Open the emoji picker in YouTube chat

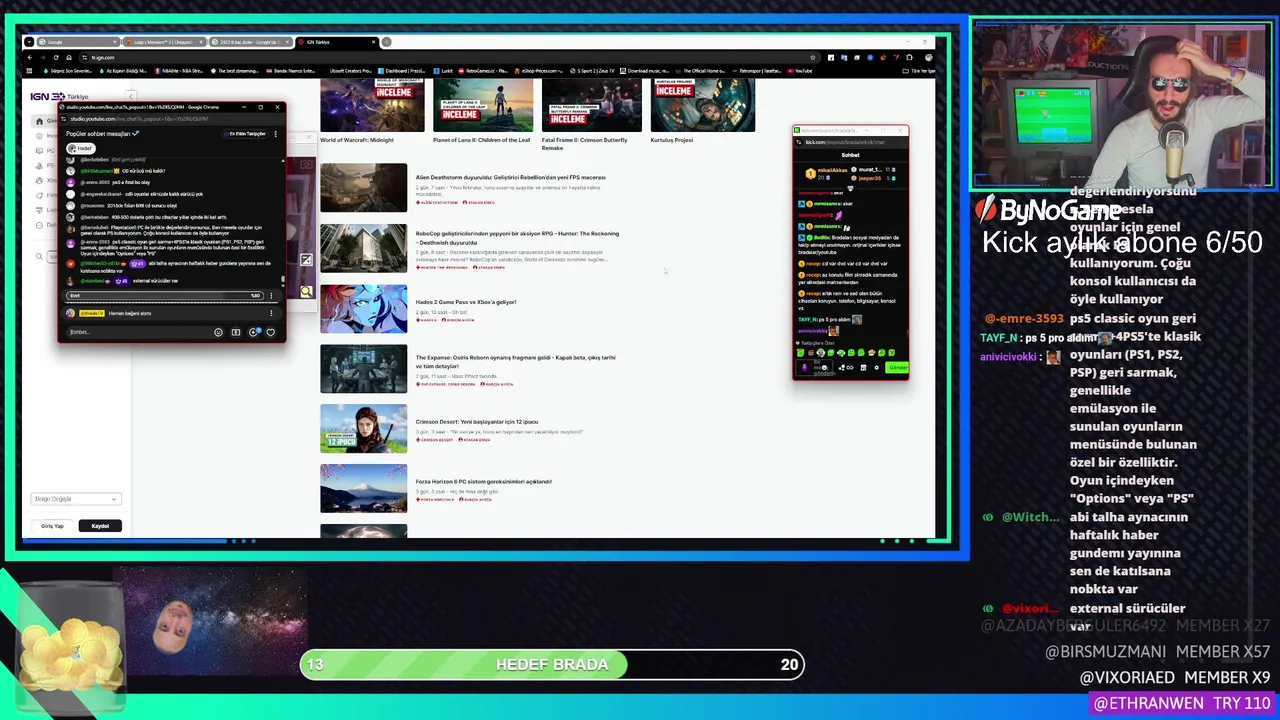pyautogui.click(x=218, y=332)
